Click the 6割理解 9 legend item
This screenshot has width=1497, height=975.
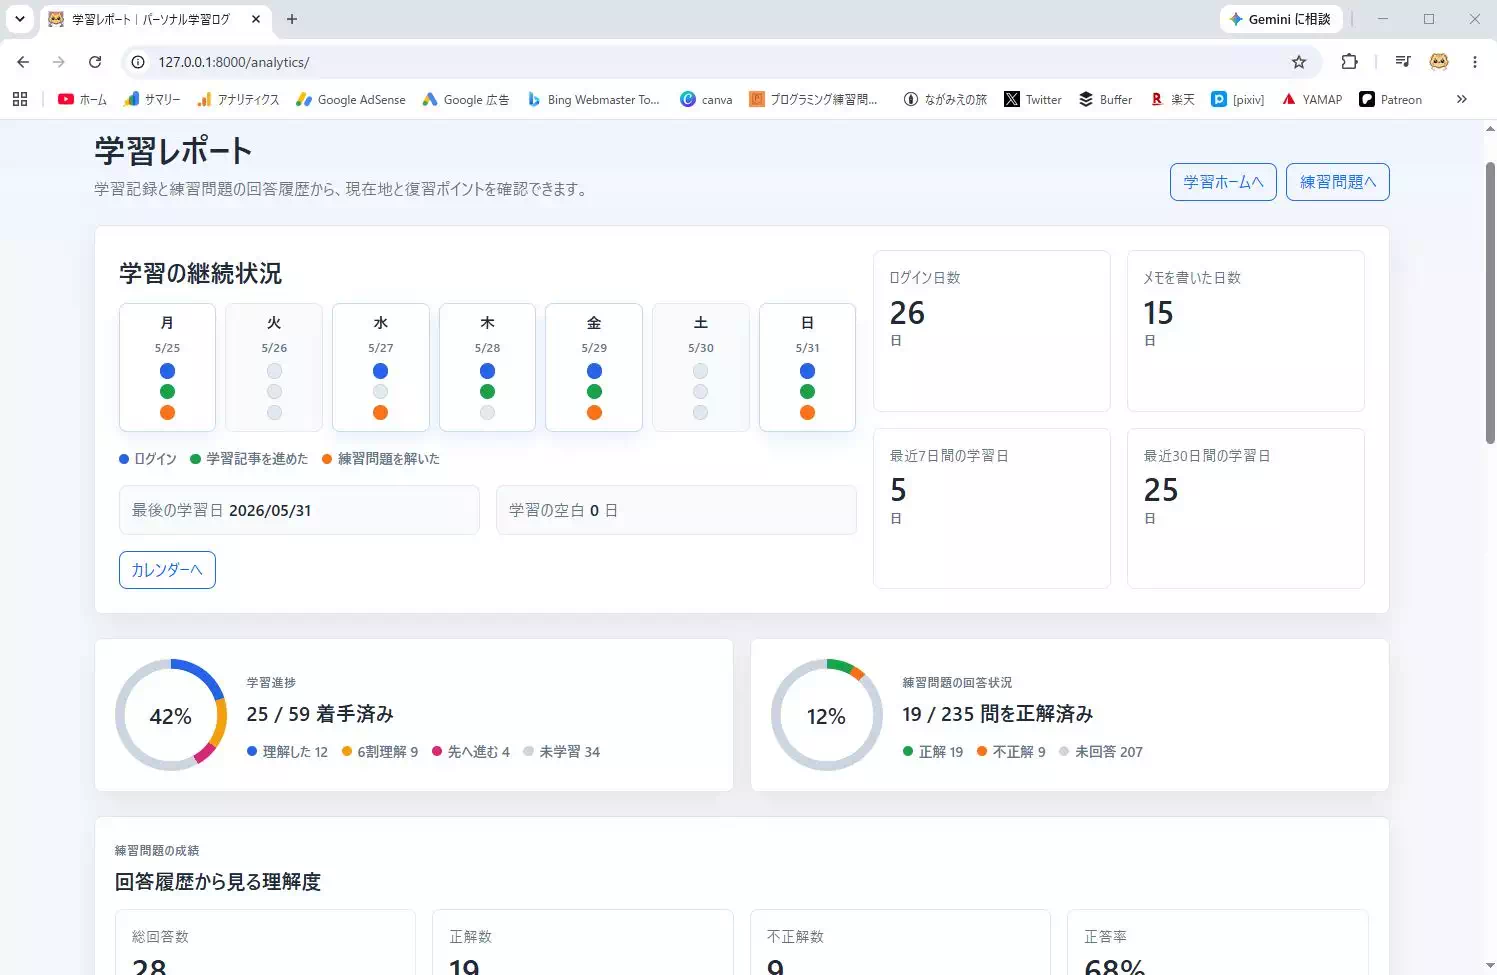380,752
